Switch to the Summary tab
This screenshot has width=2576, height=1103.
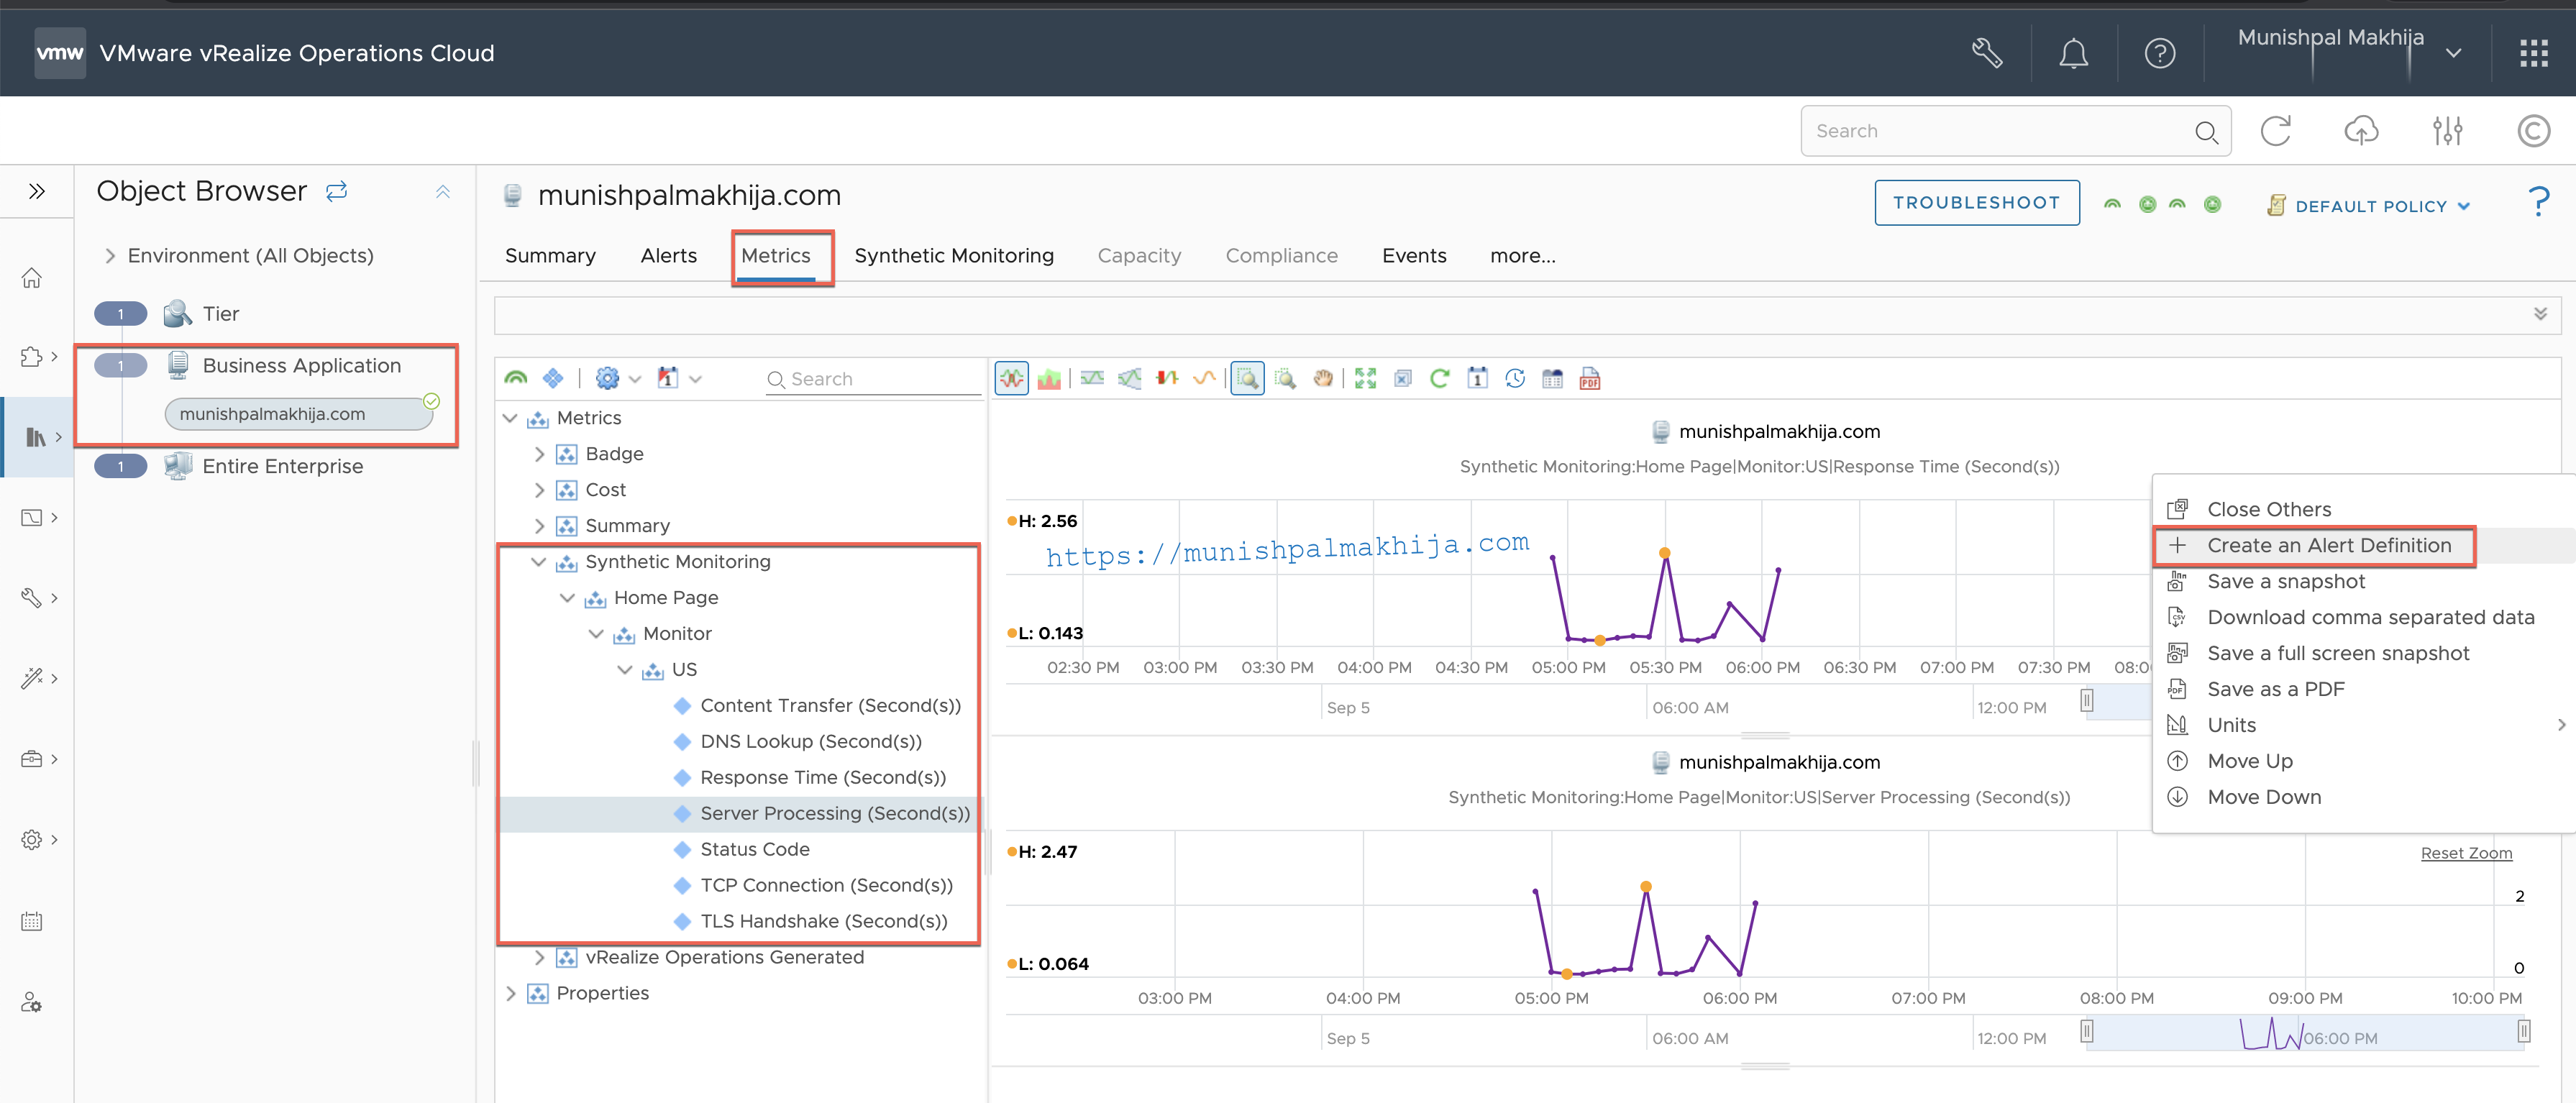[x=550, y=256]
